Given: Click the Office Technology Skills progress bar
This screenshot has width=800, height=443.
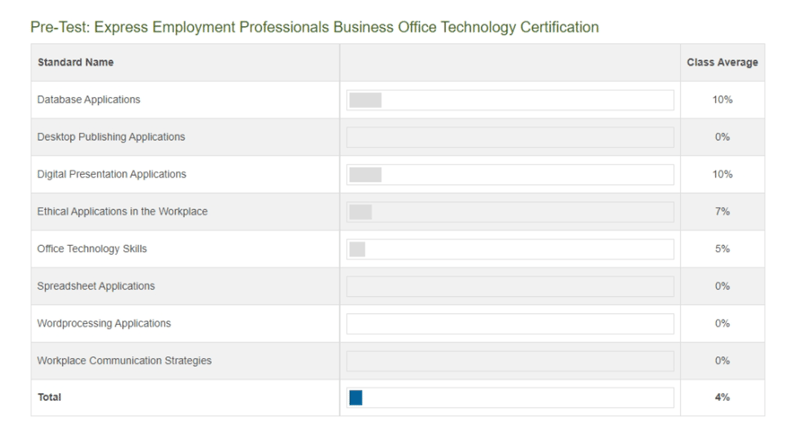Looking at the screenshot, I should tap(510, 249).
